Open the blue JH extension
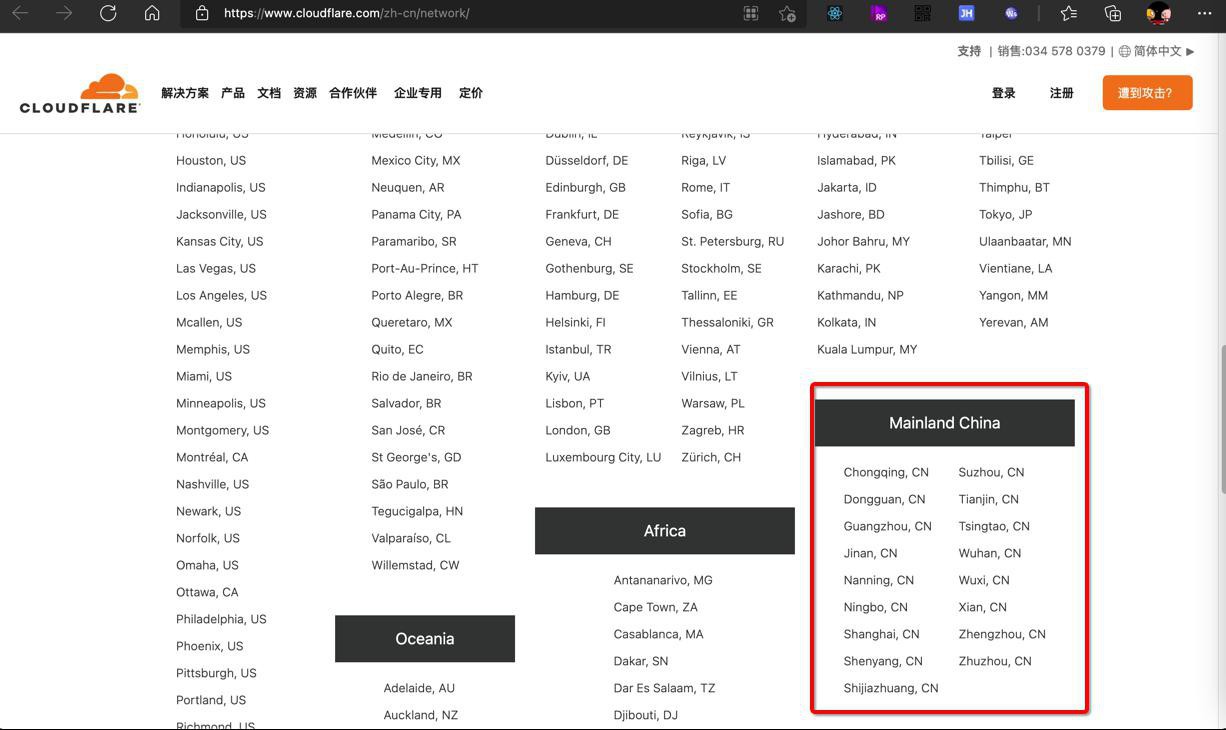This screenshot has height=730, width=1226. 966,13
